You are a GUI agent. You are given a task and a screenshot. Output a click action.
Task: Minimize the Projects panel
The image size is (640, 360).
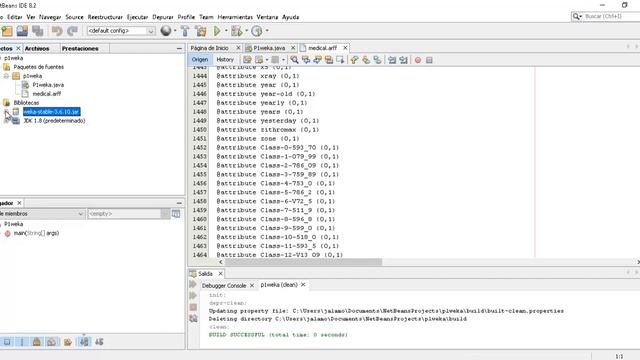pos(179,49)
